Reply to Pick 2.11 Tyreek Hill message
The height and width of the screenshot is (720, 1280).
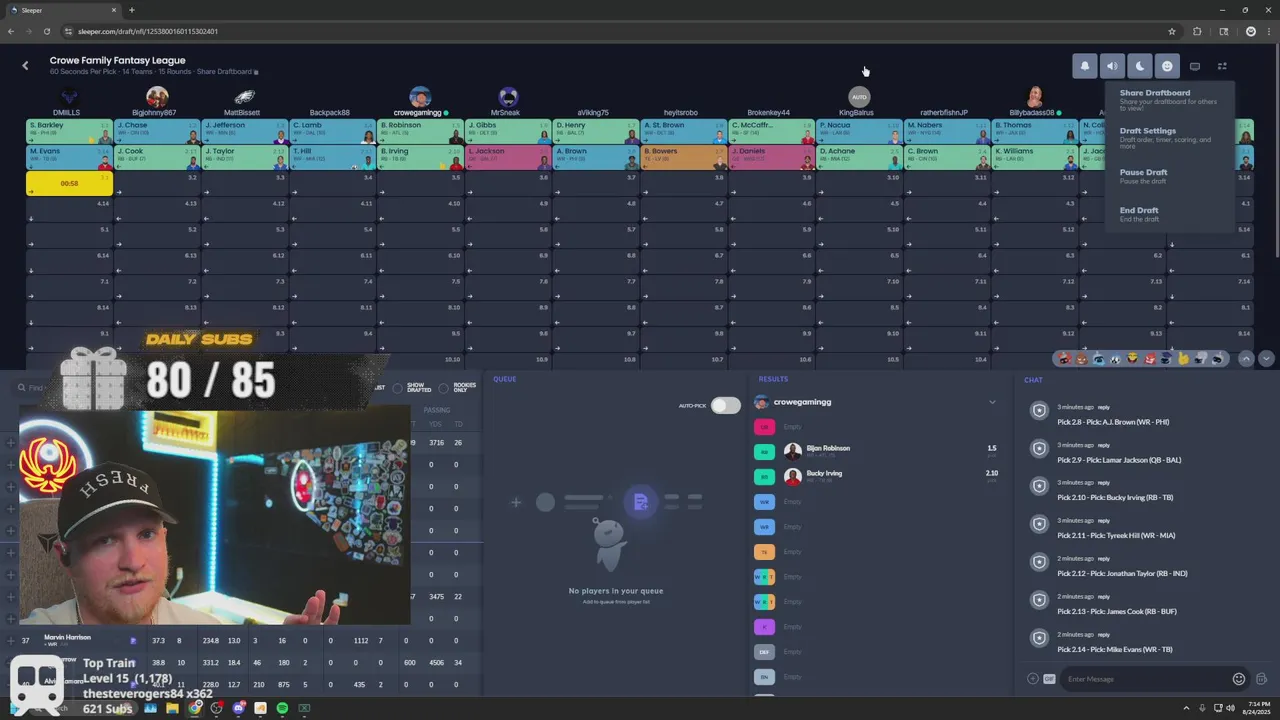1104,521
